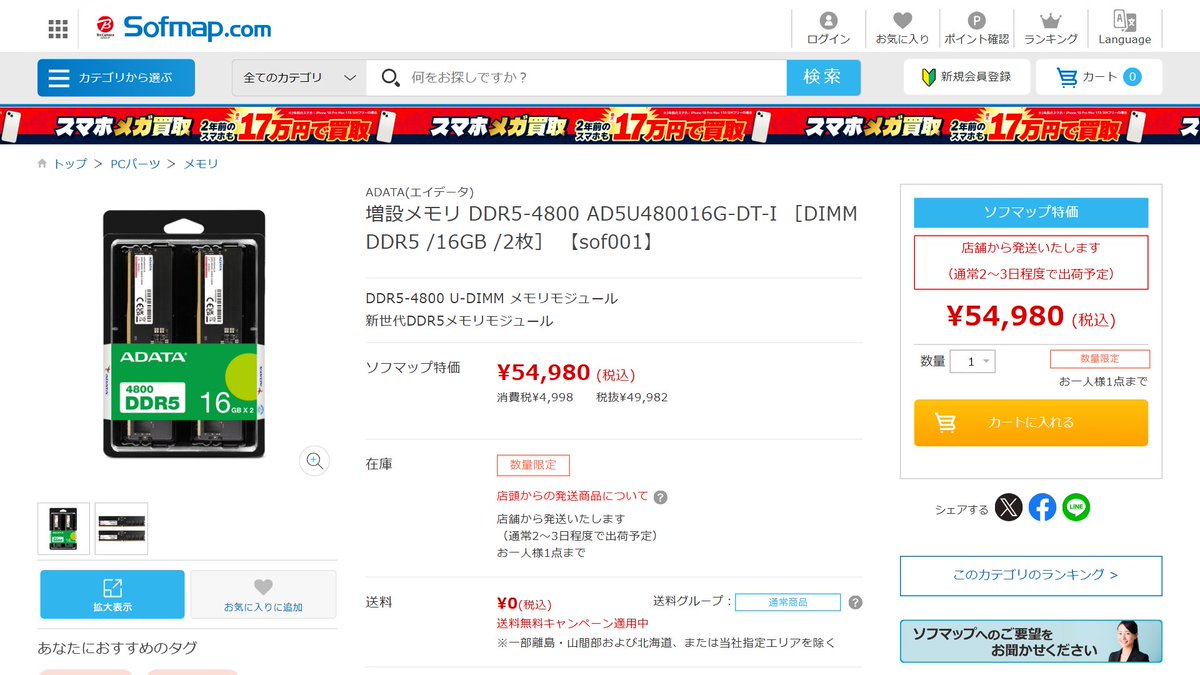Share on Facebook icon

[x=1042, y=508]
